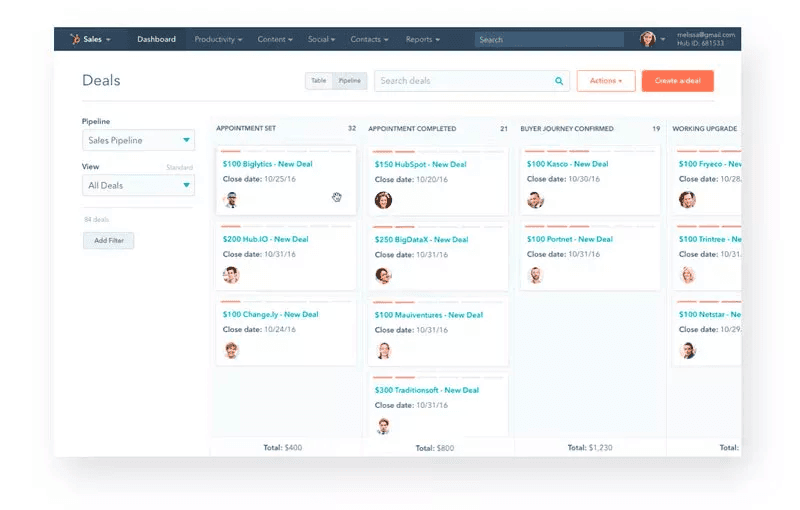Click owner avatar on Traditionsoft deal card
This screenshot has width=800, height=510.
[x=383, y=426]
